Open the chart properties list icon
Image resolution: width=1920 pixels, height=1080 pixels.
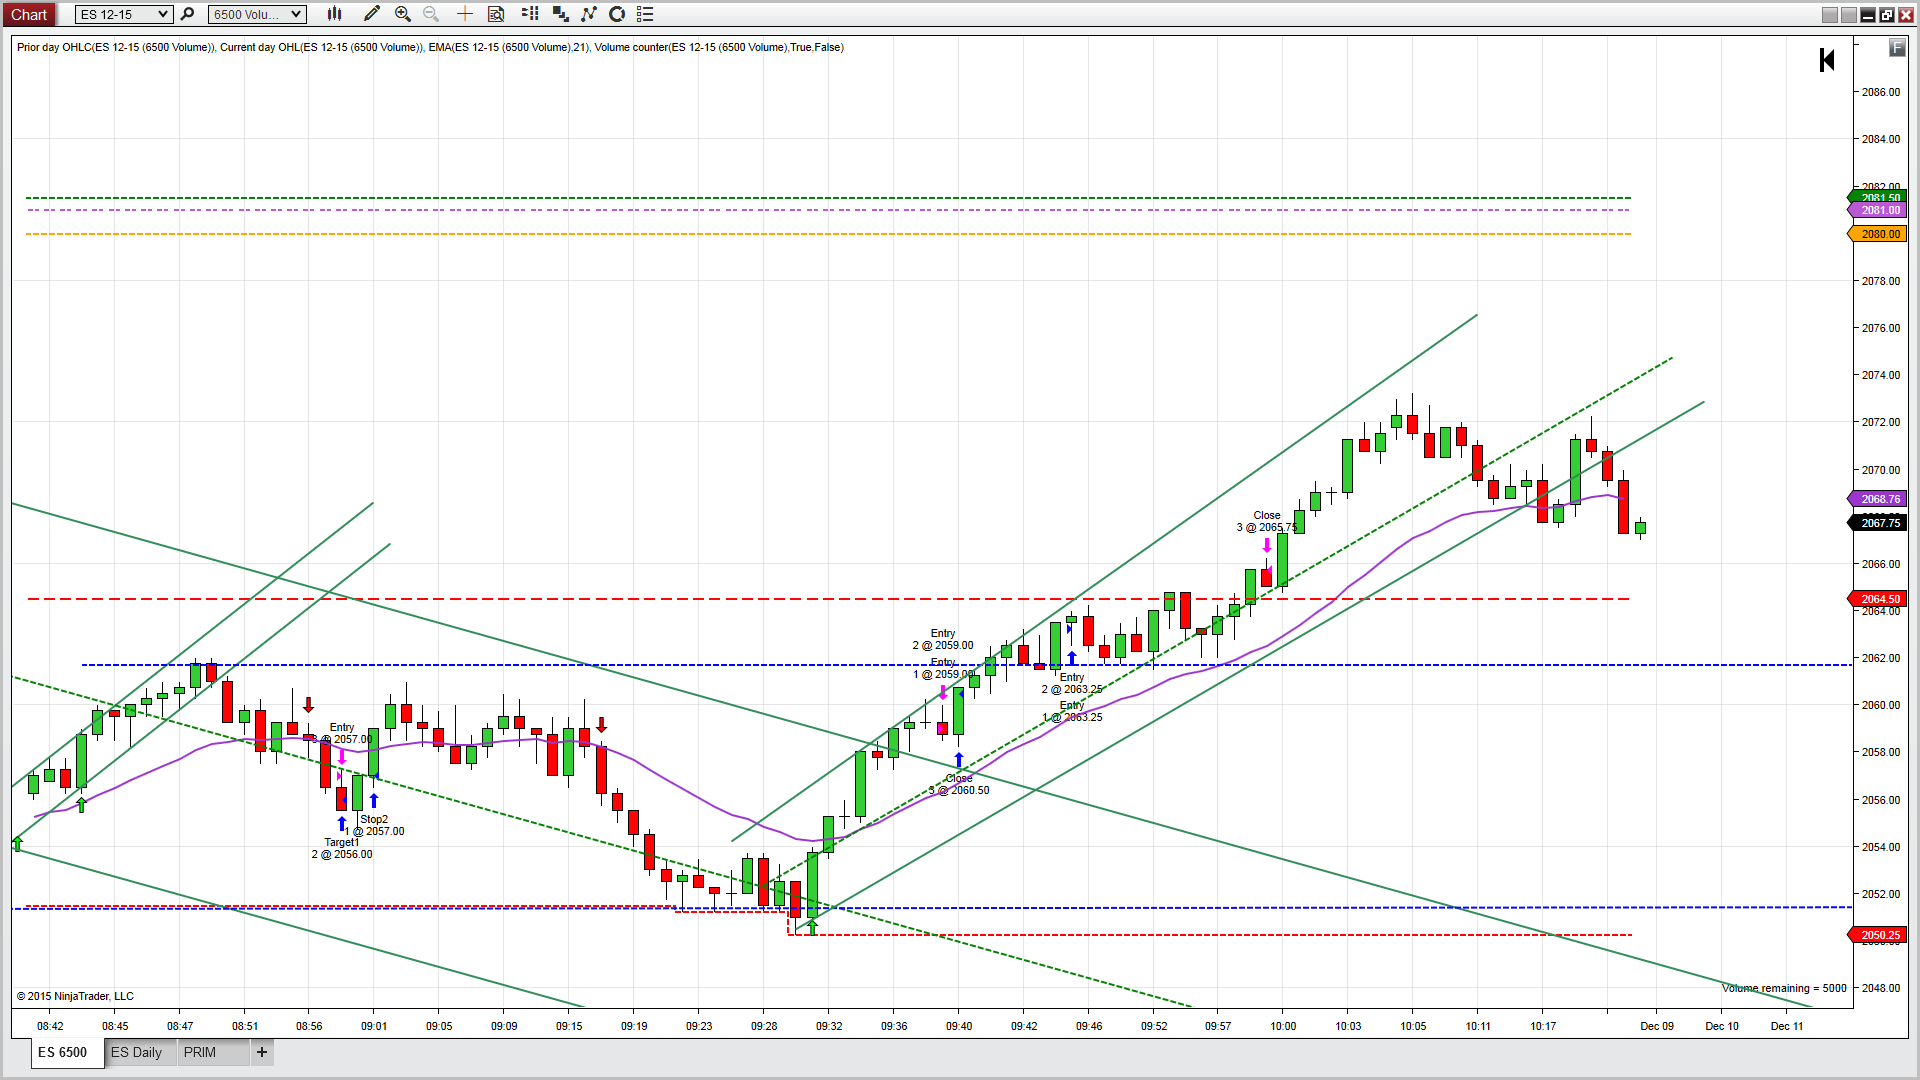[645, 14]
